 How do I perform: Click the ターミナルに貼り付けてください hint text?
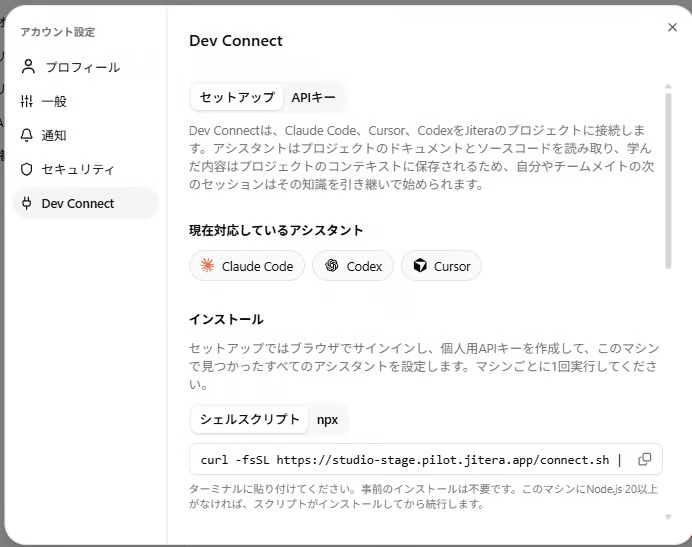point(423,496)
